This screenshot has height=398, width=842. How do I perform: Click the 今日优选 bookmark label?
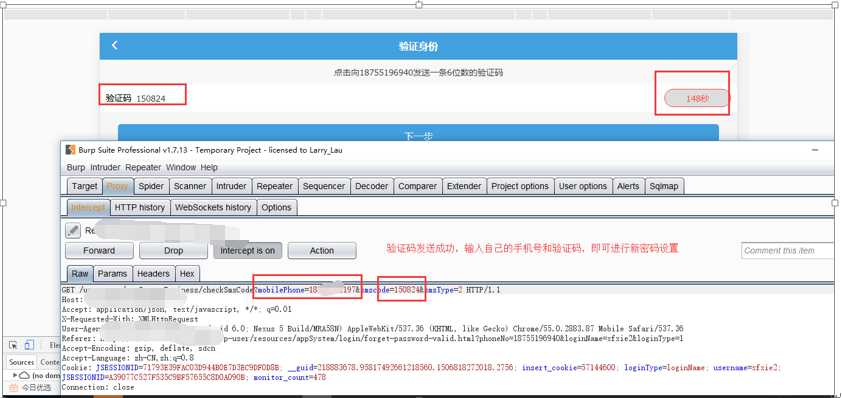(36, 387)
